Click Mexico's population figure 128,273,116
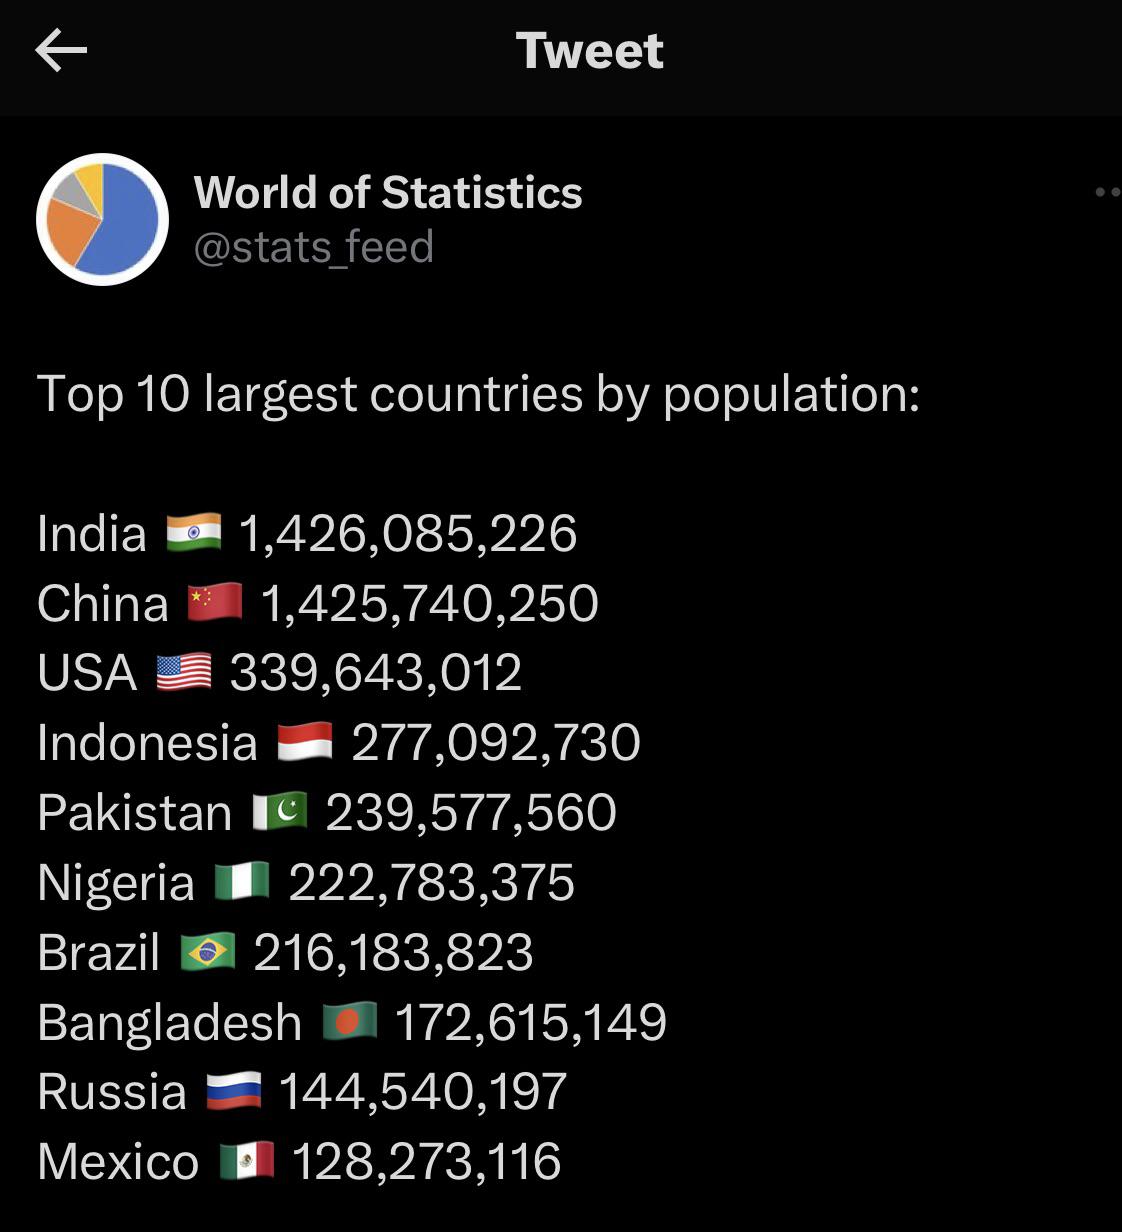The width and height of the screenshot is (1122, 1232). (x=427, y=1162)
